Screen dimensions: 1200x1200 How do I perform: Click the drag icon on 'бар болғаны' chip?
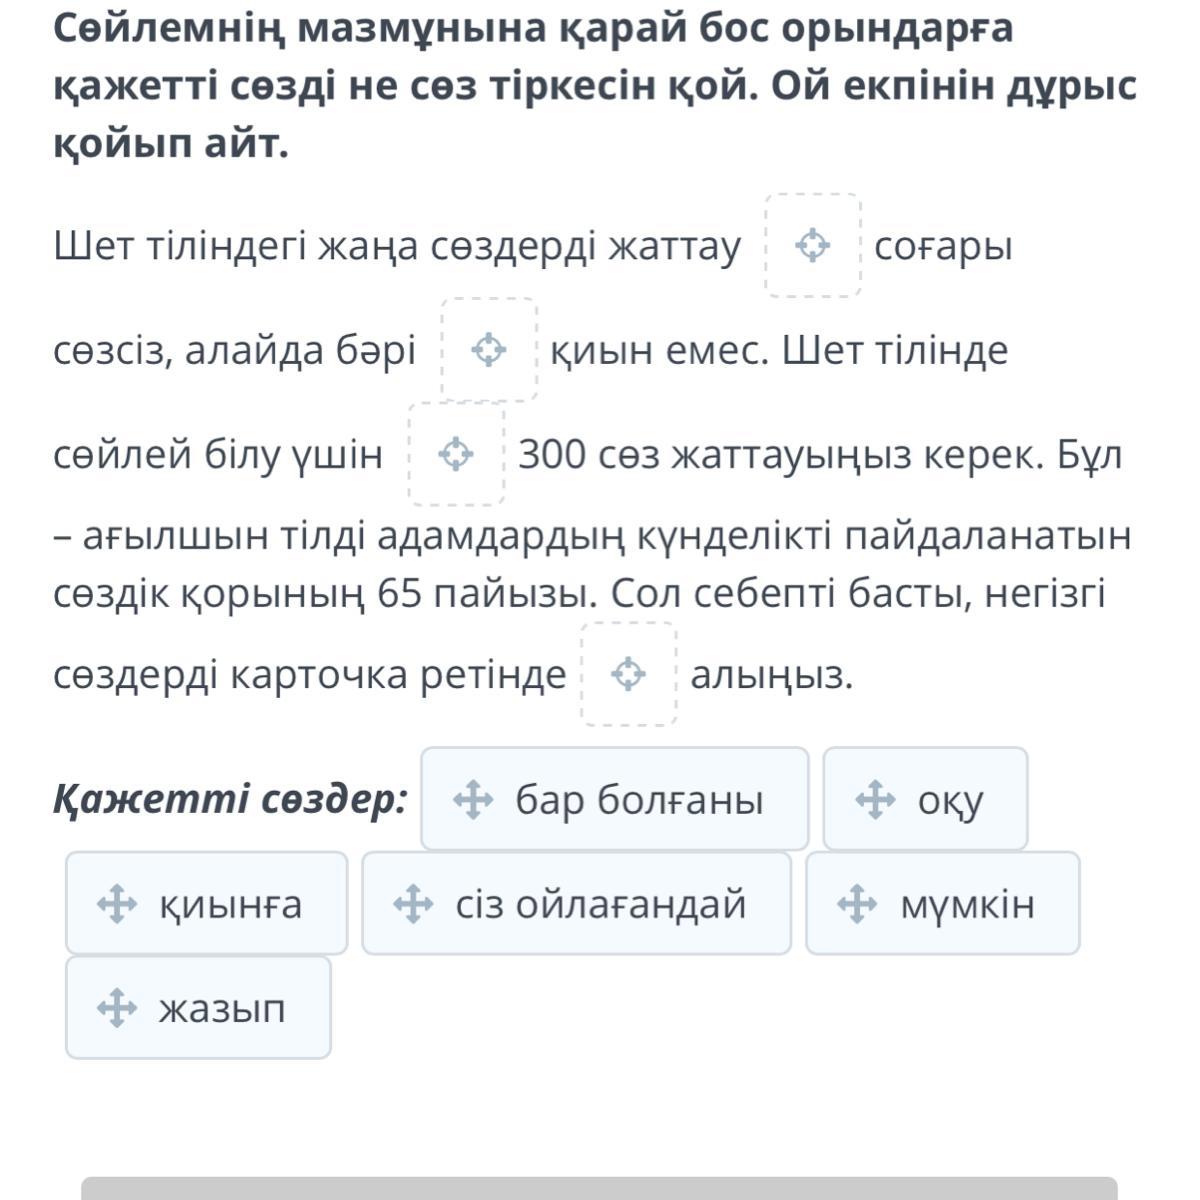pyautogui.click(x=473, y=800)
